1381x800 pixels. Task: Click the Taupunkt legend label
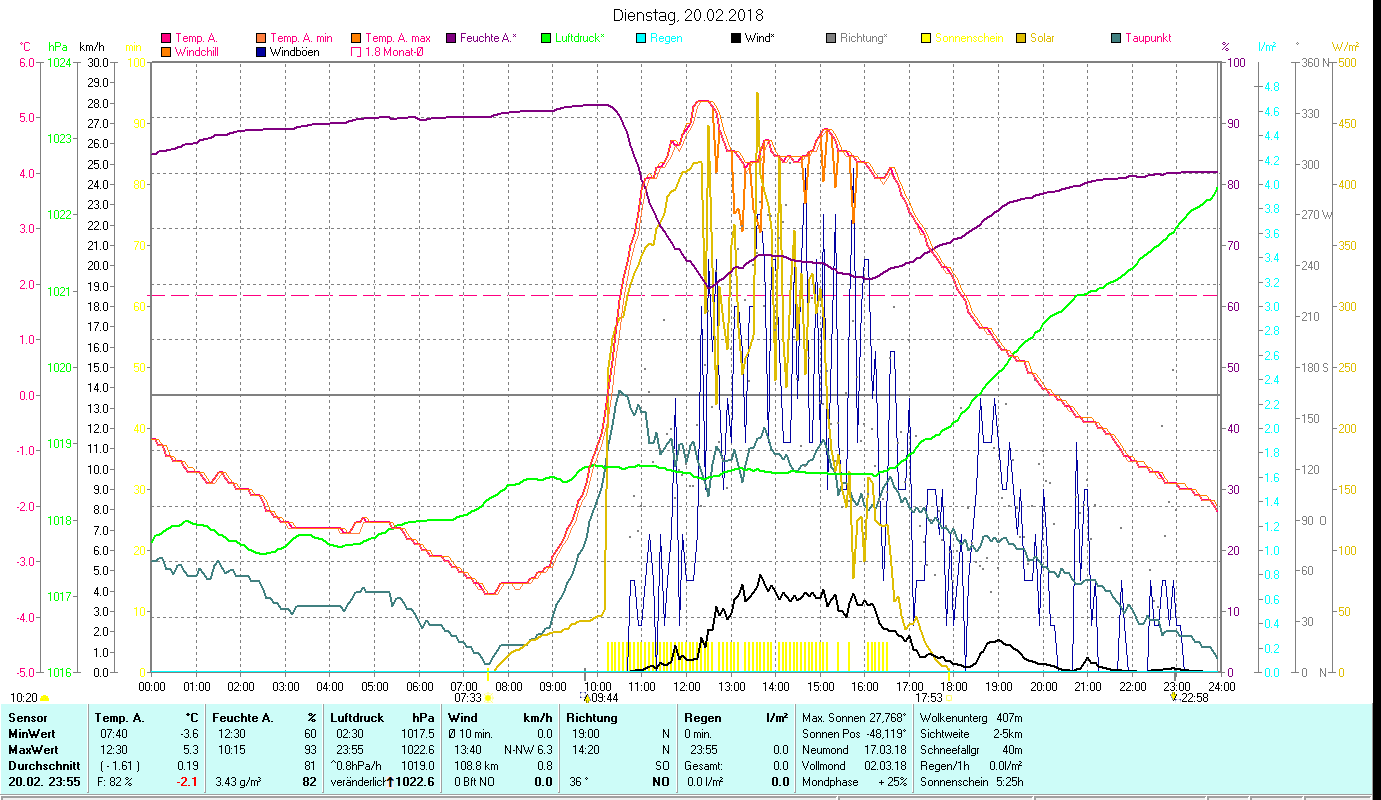(1148, 38)
